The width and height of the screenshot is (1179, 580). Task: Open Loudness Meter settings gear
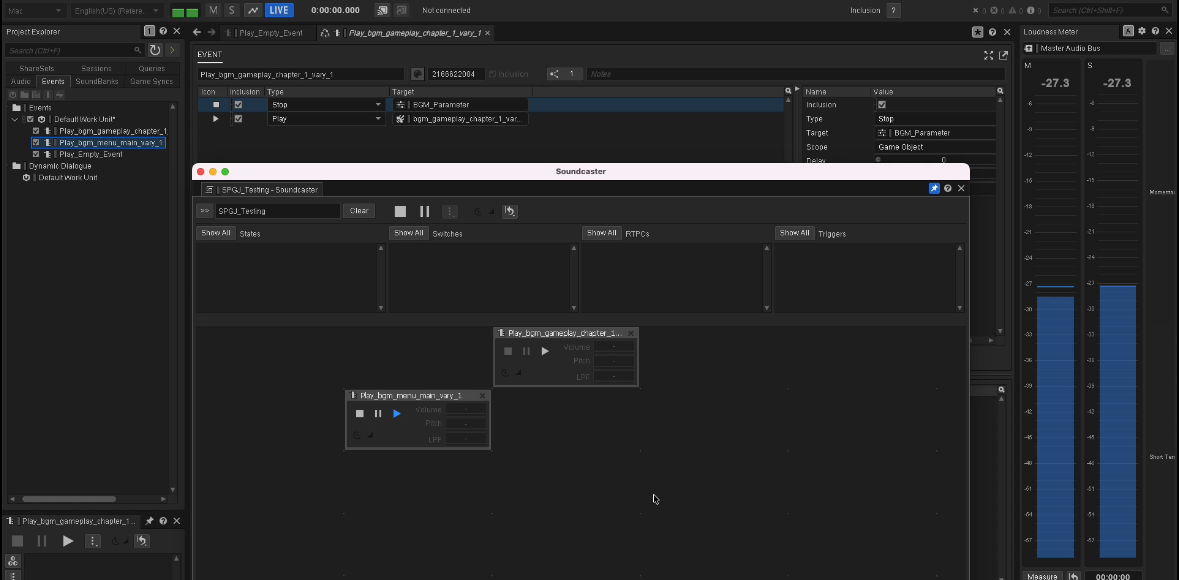(x=1142, y=32)
